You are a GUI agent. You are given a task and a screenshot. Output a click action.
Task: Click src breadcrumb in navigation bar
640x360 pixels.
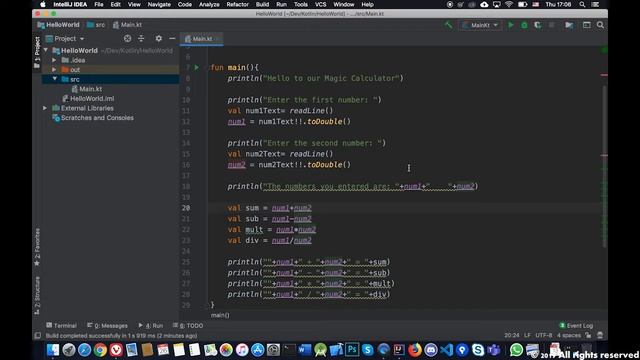click(x=96, y=25)
